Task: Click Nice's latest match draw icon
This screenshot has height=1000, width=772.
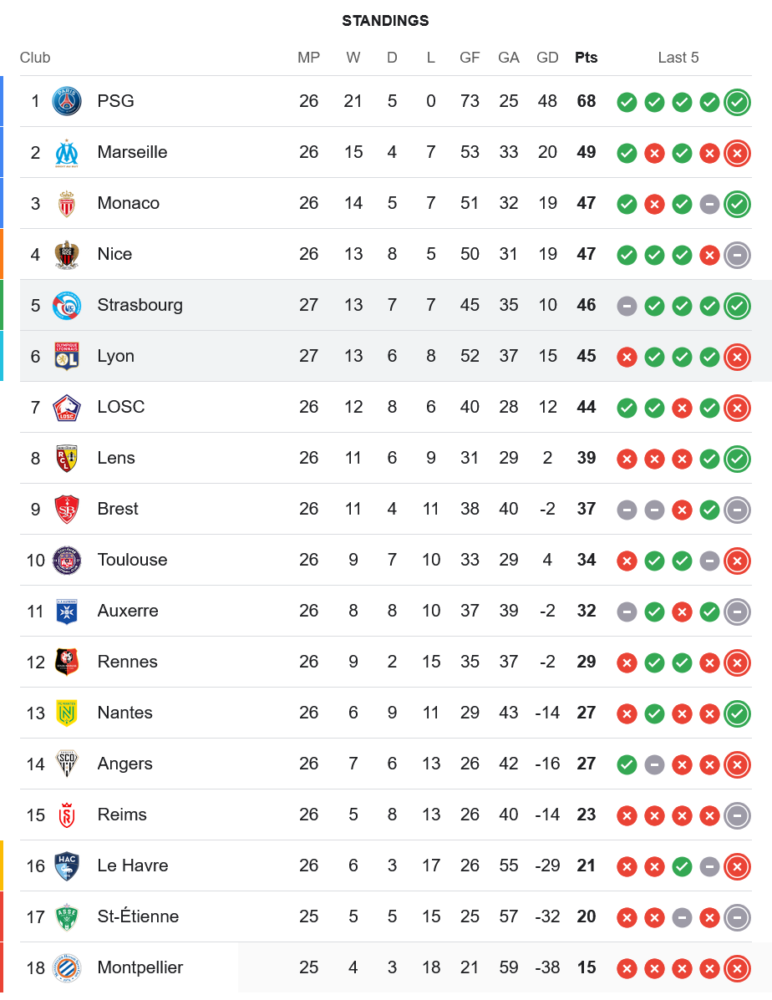Action: click(x=737, y=255)
